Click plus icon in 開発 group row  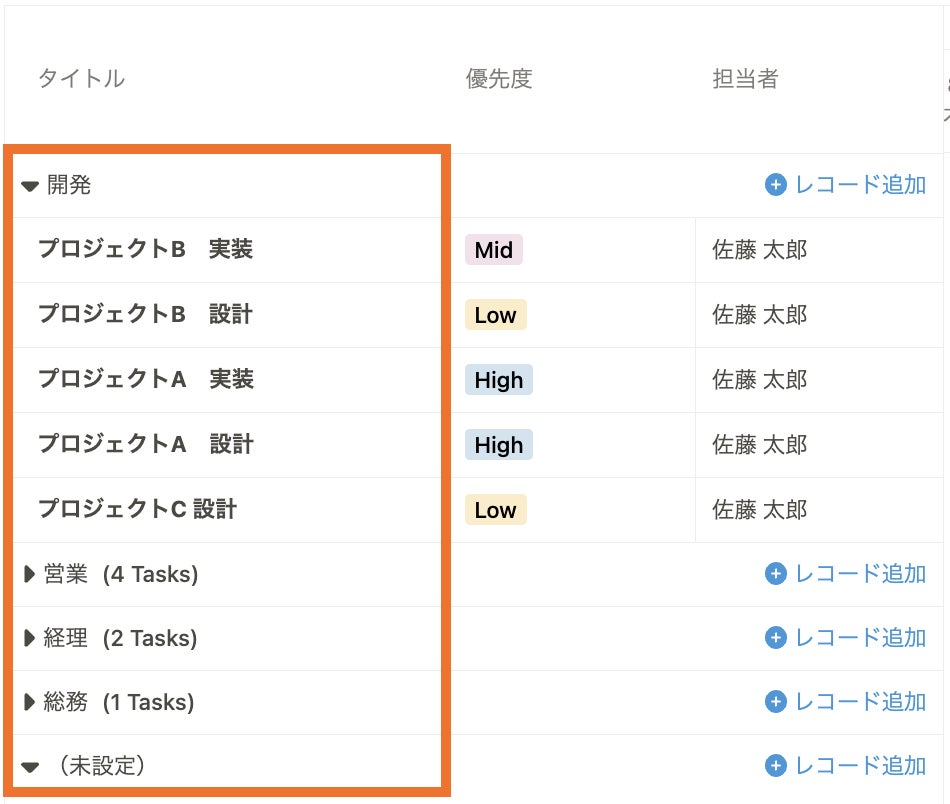776,185
